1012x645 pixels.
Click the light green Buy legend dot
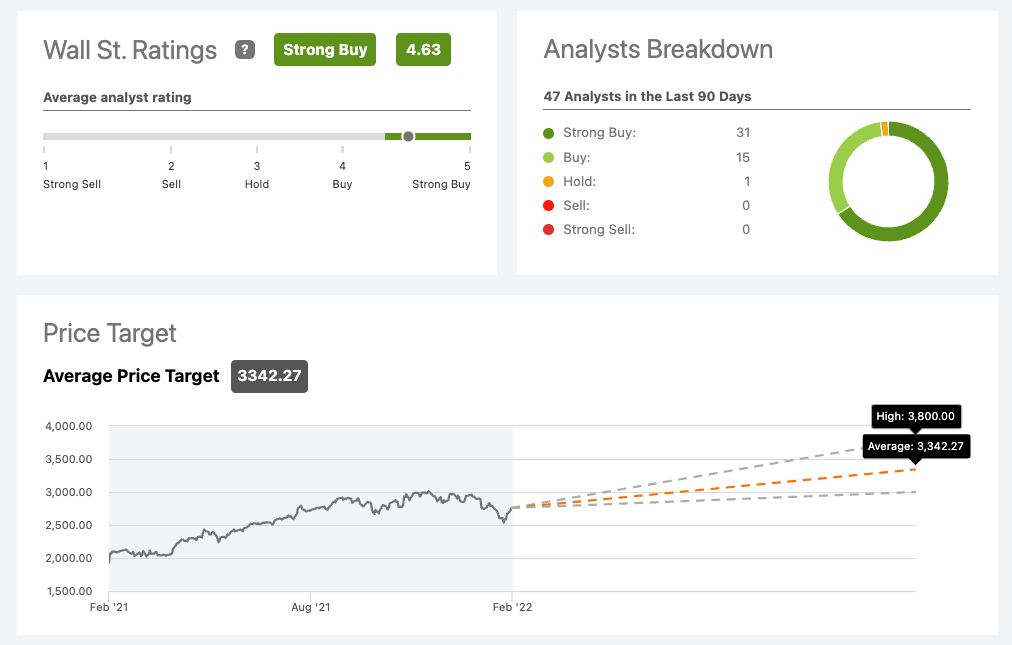[x=548, y=157]
